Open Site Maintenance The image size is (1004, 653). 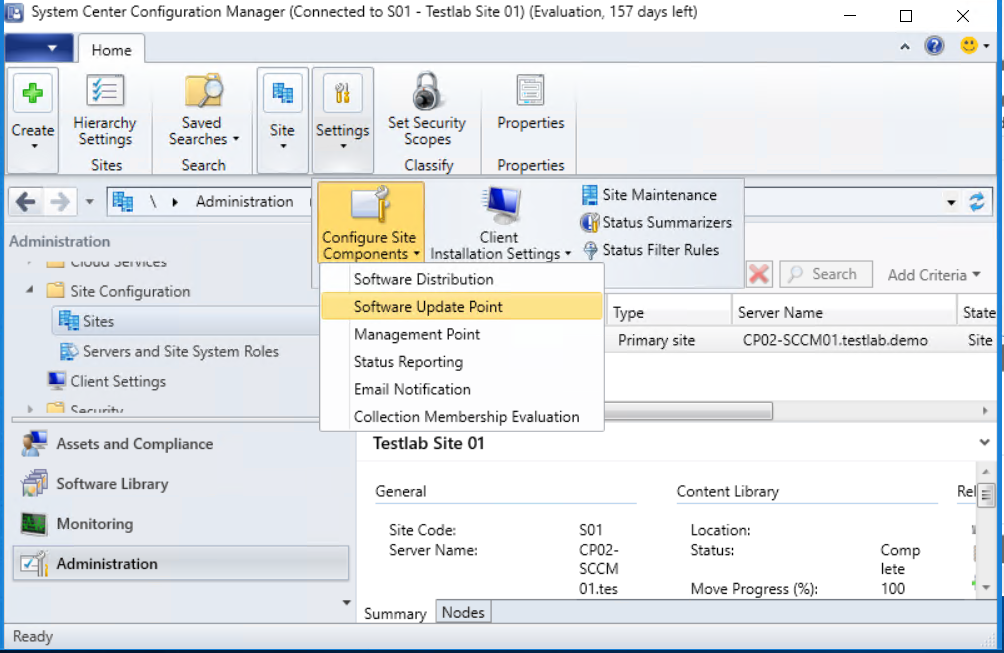click(650, 195)
